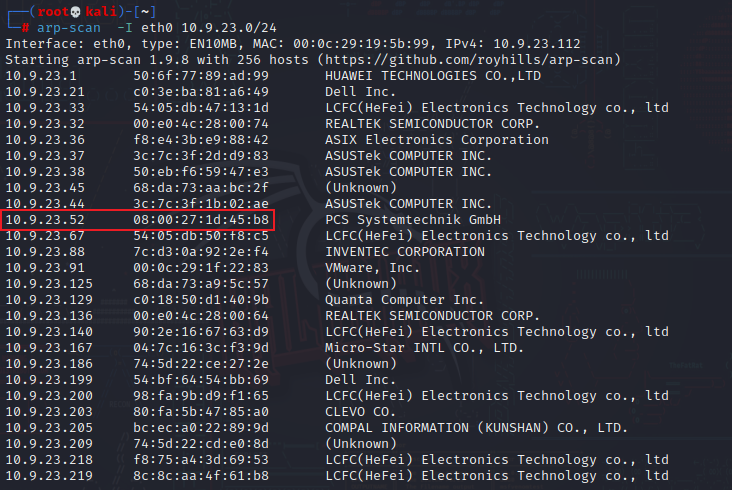Click the local IPv4 10.9.23.112
Image resolution: width=732 pixels, height=490 pixels.
(537, 44)
